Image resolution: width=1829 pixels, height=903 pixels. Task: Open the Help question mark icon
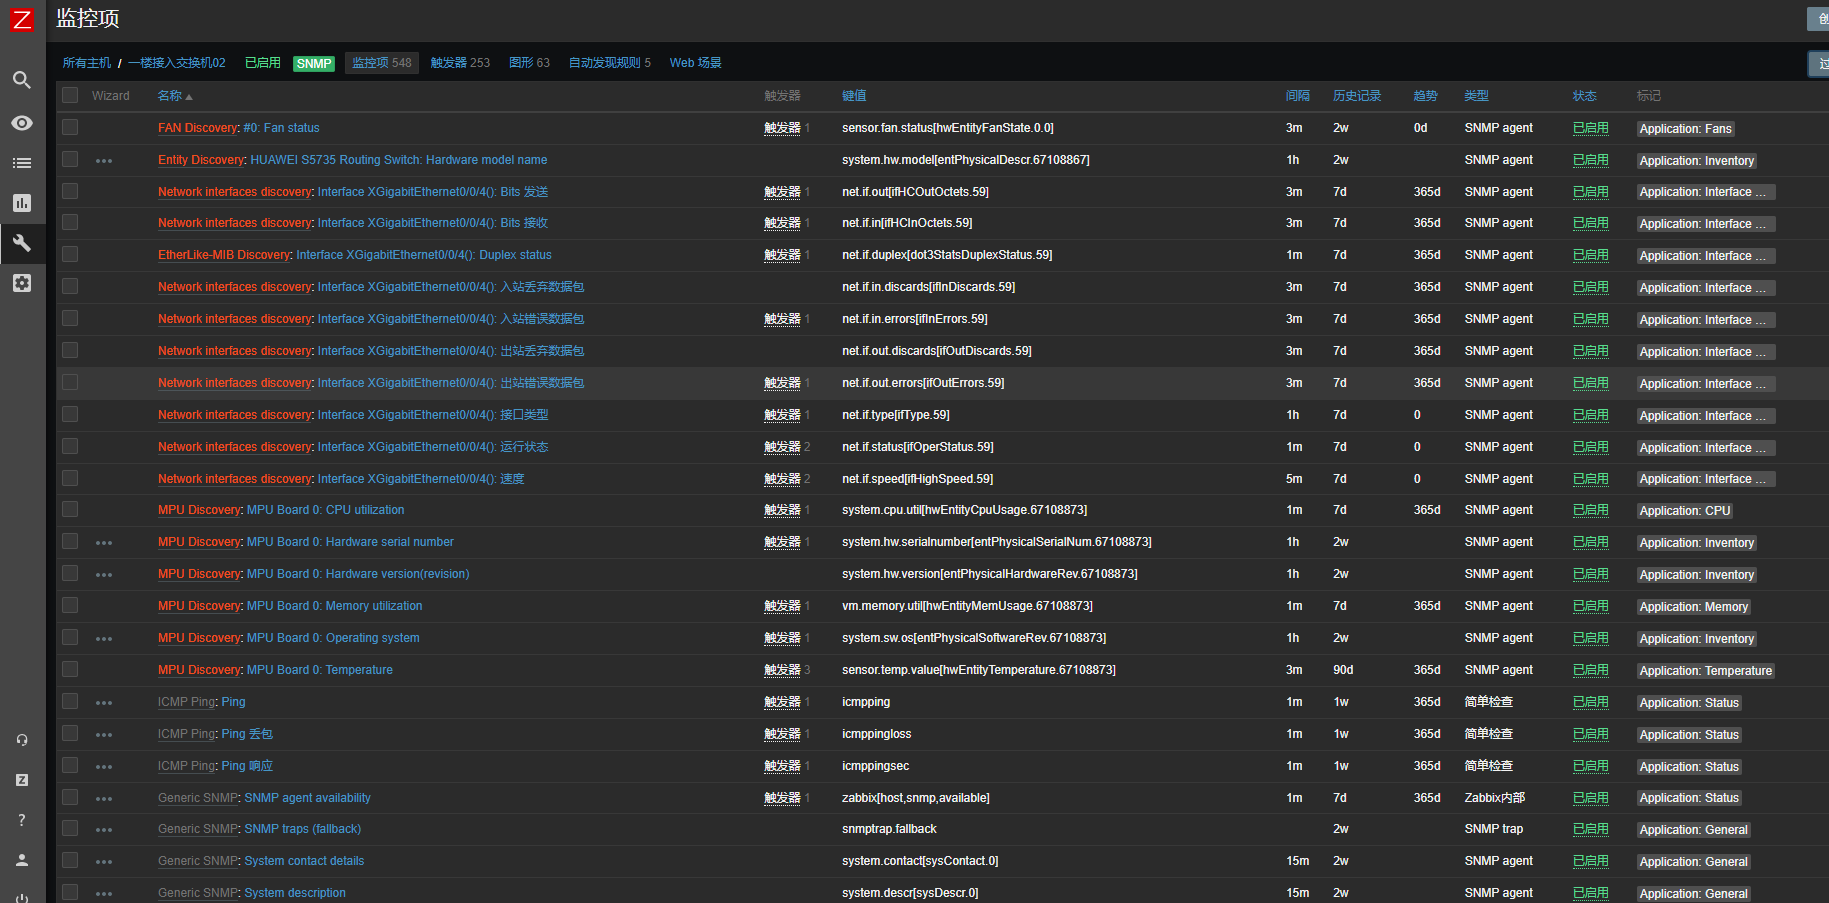22,820
